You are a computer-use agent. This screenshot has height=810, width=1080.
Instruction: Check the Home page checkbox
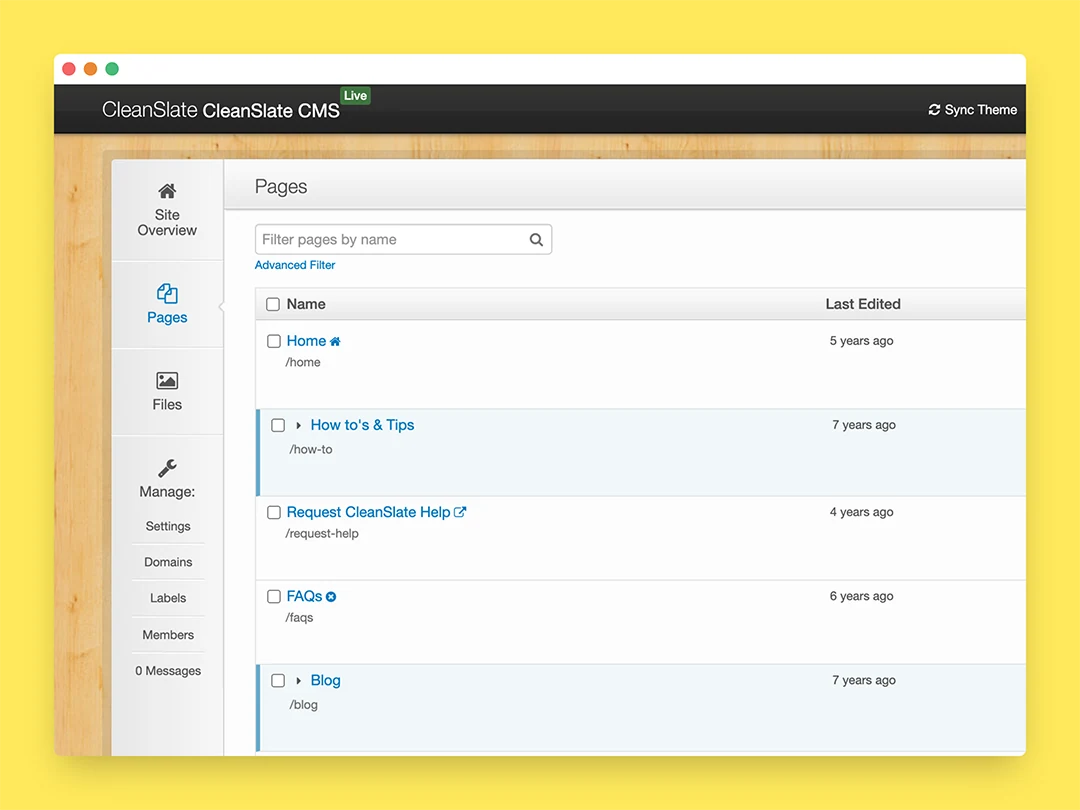tap(273, 341)
